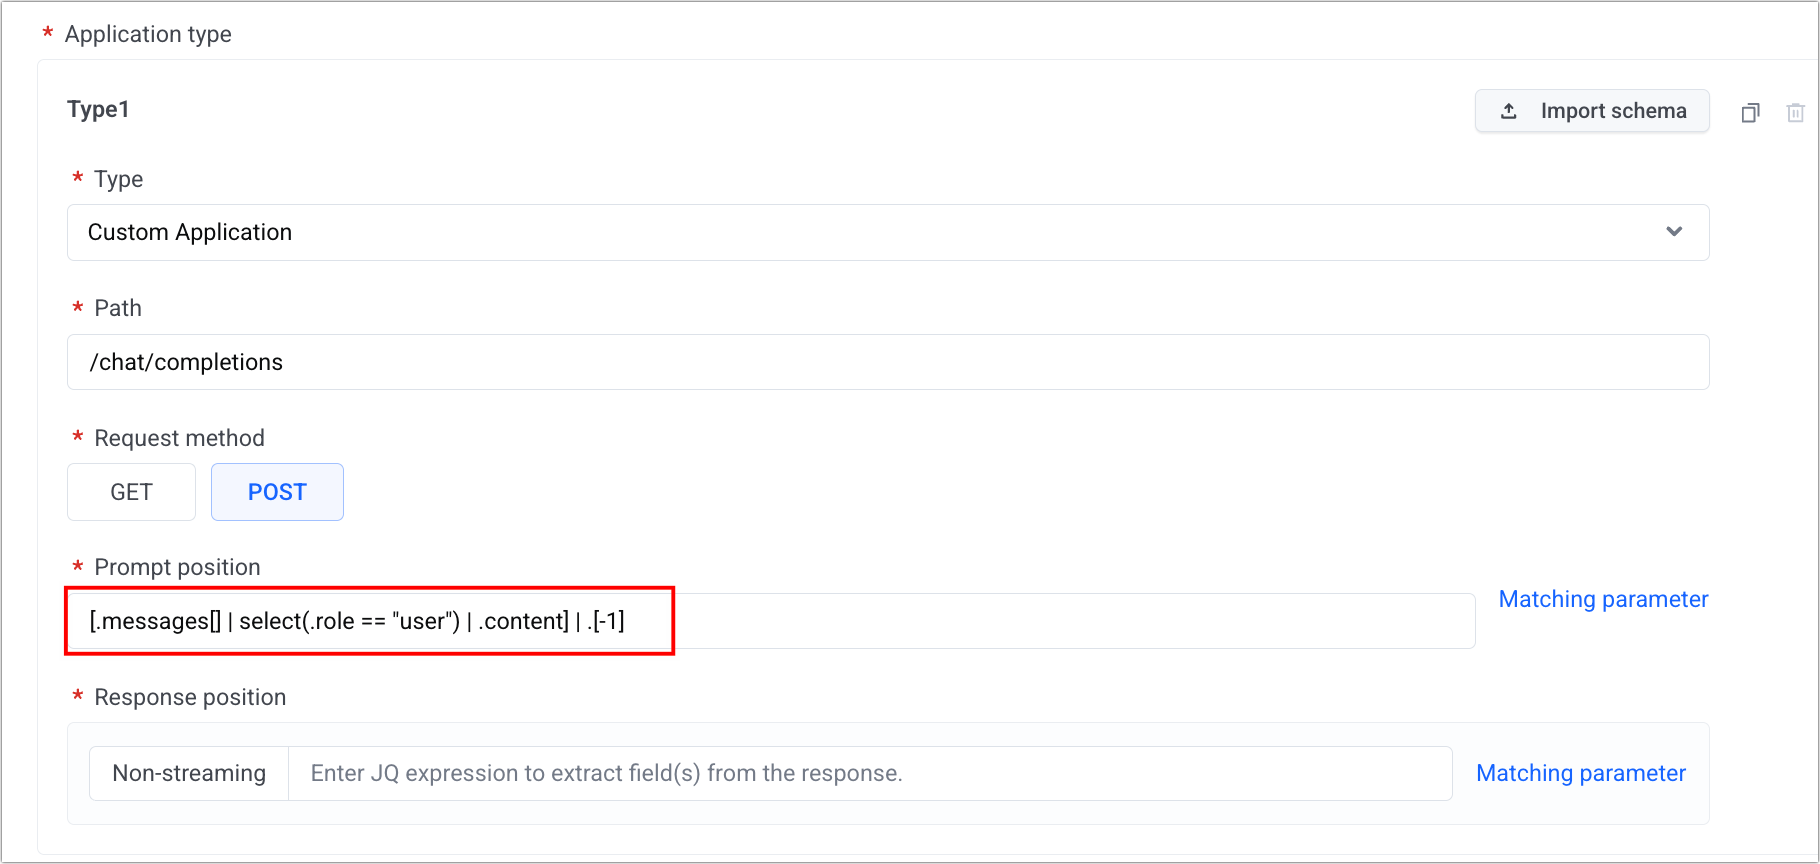Viewport: 1820px width, 864px height.
Task: Click the Non-streaming response mode selector
Action: tap(189, 773)
